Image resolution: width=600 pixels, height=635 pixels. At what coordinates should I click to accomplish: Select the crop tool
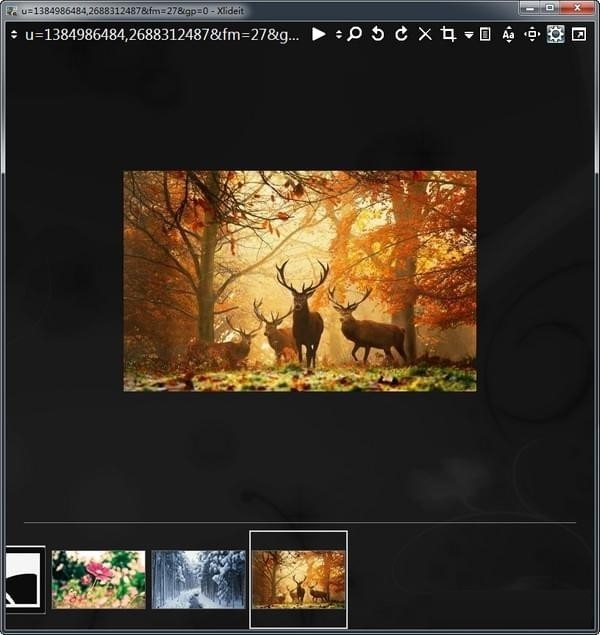pos(448,34)
